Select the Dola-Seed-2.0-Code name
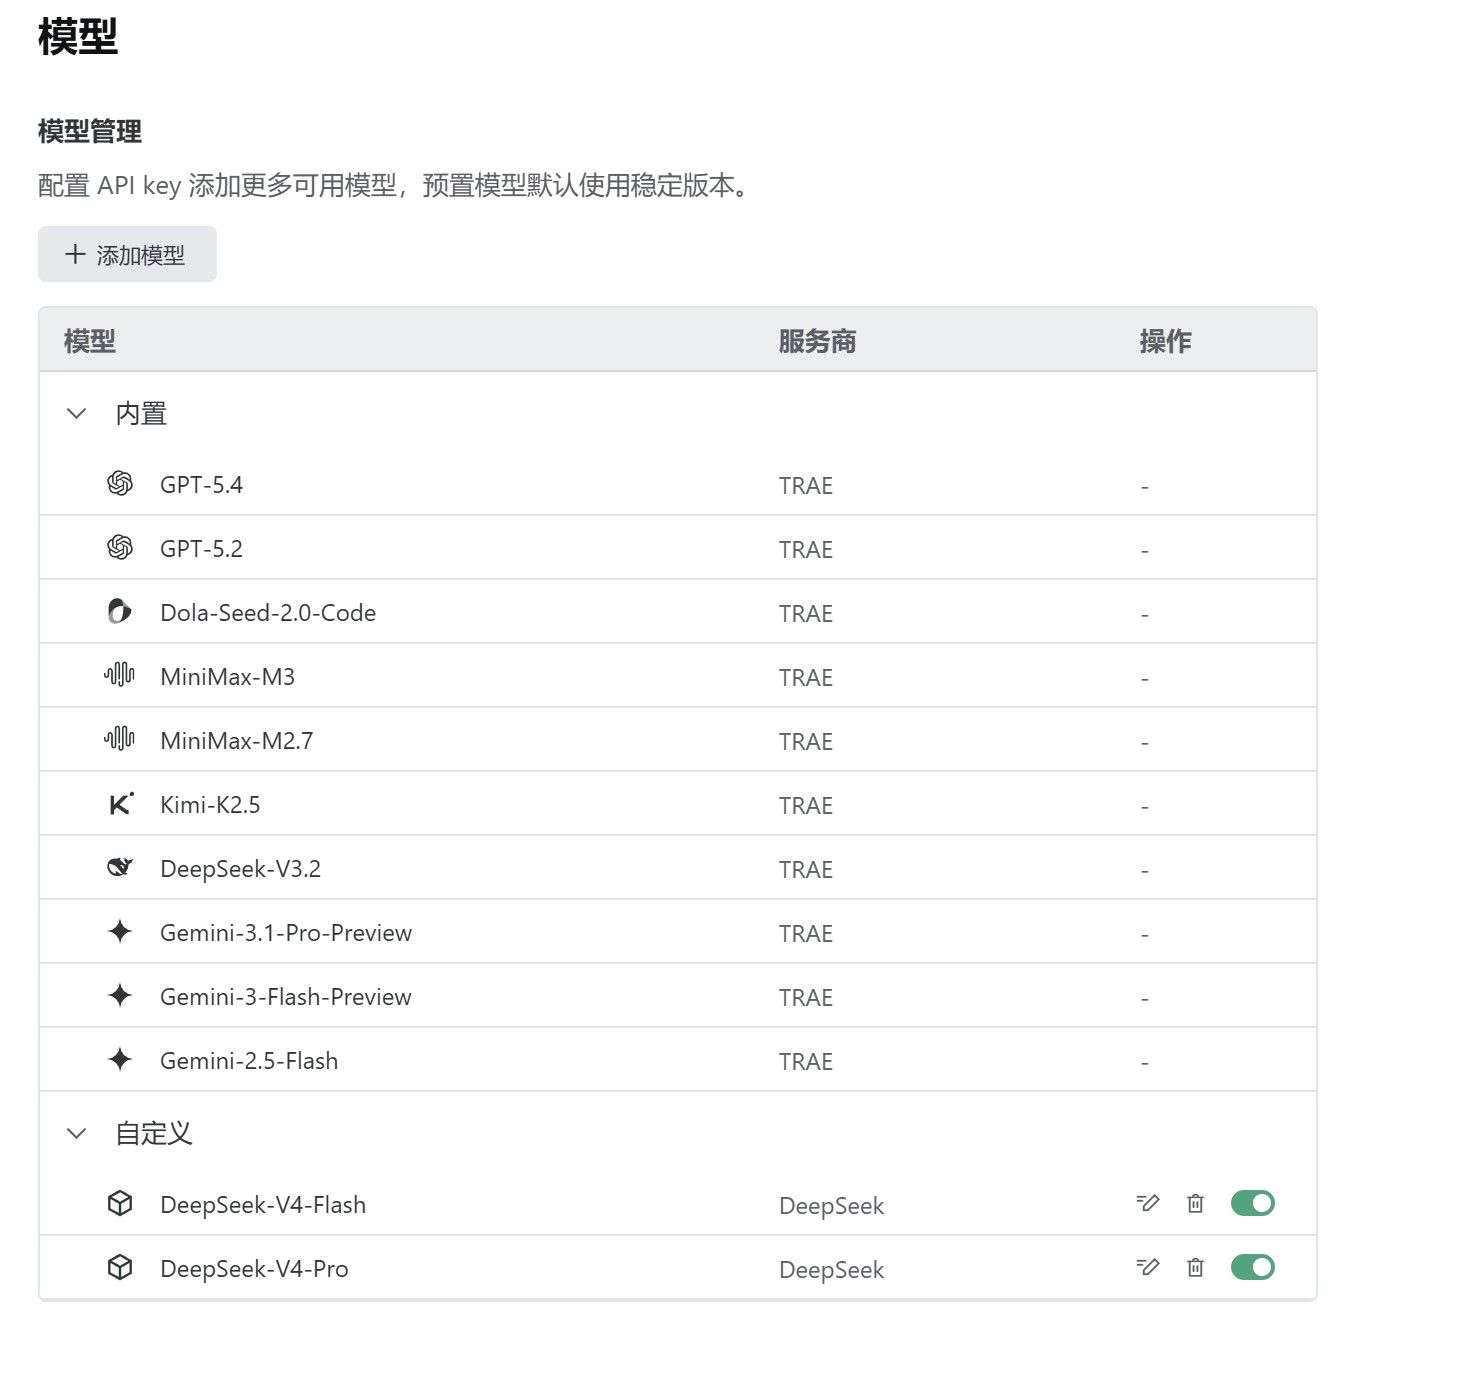The height and width of the screenshot is (1392, 1480). [x=268, y=613]
